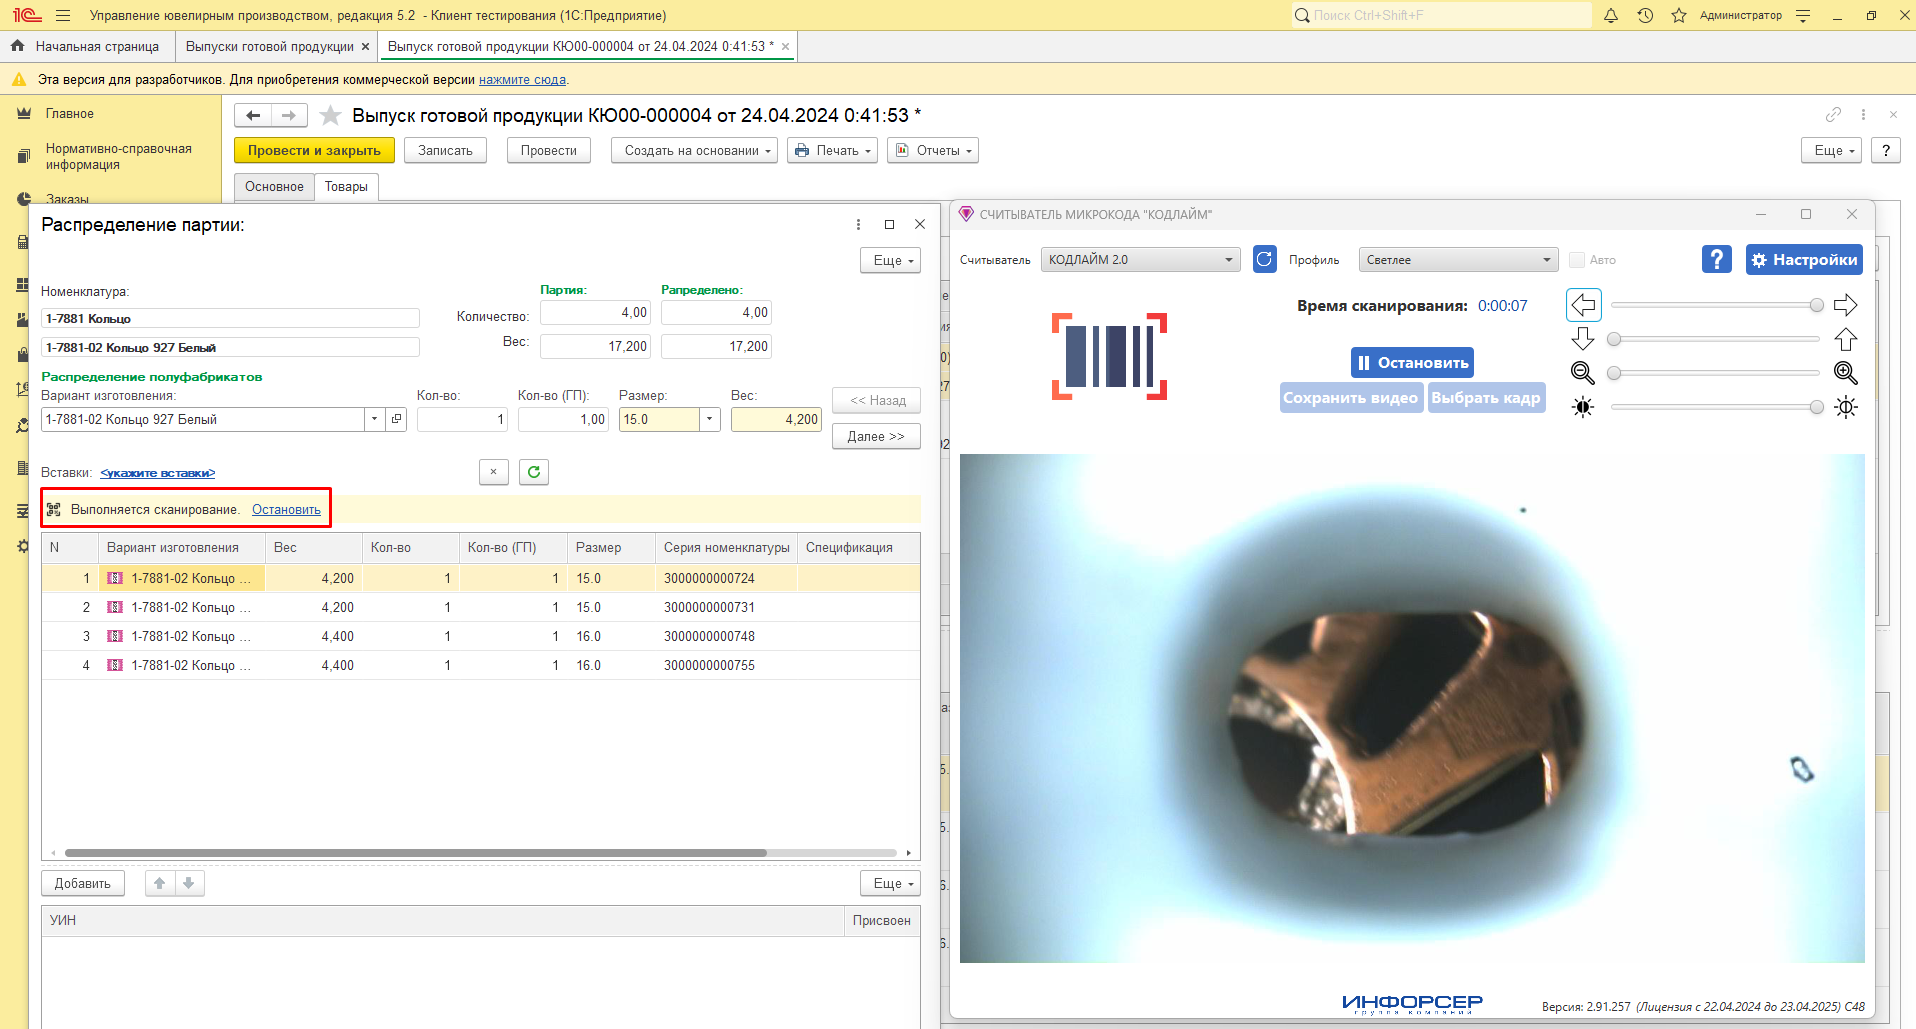Open Главное section in sidebar
This screenshot has width=1916, height=1029.
click(x=69, y=114)
